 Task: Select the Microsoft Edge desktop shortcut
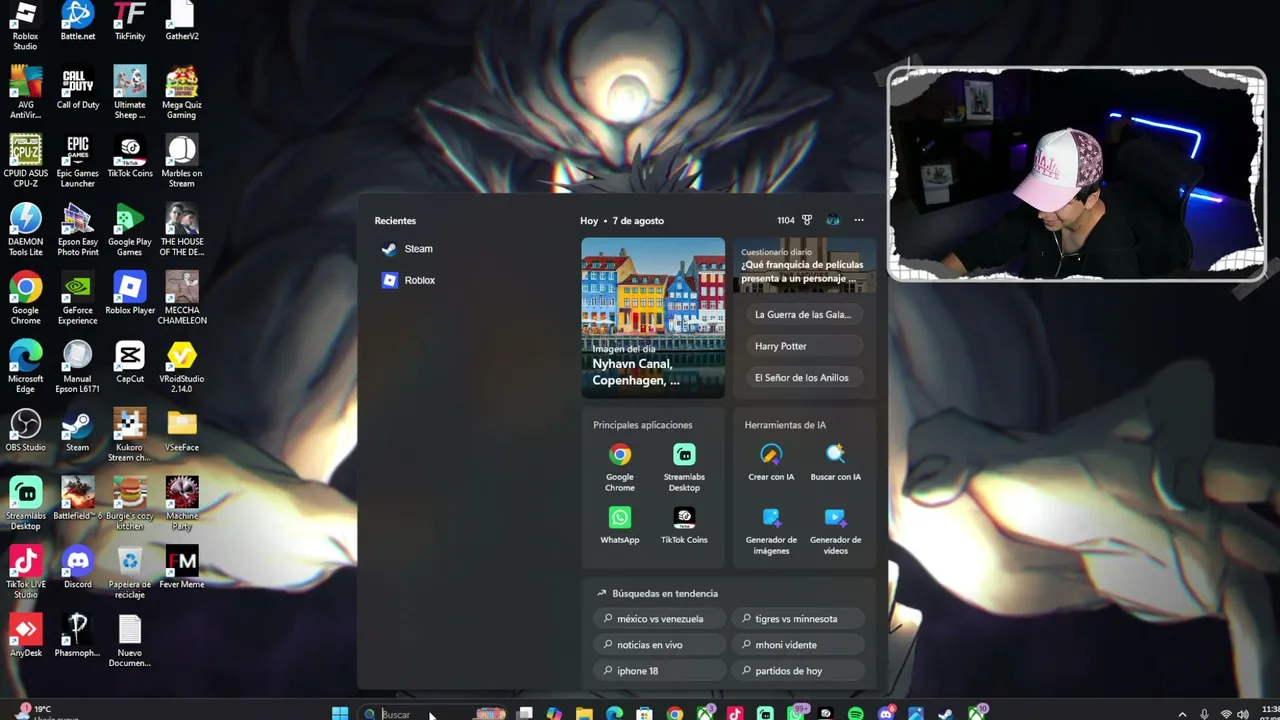point(26,367)
